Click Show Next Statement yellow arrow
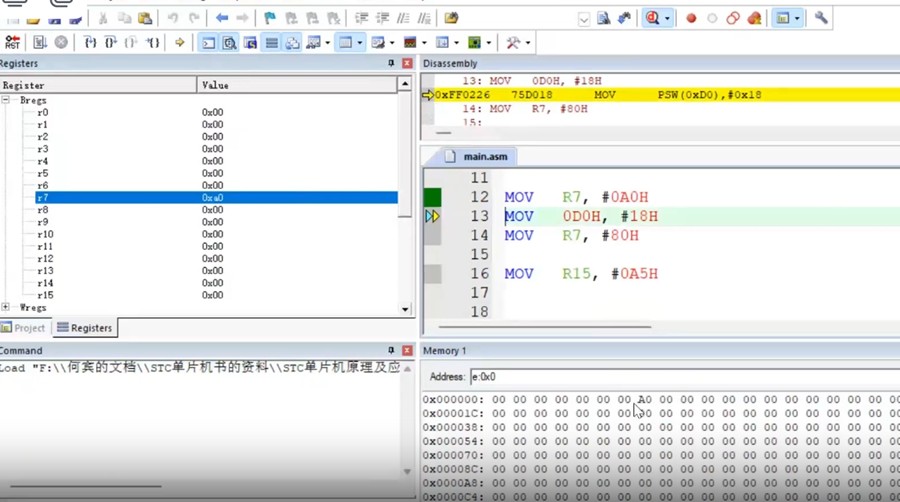Screen dimensions: 900x502 tap(180, 42)
